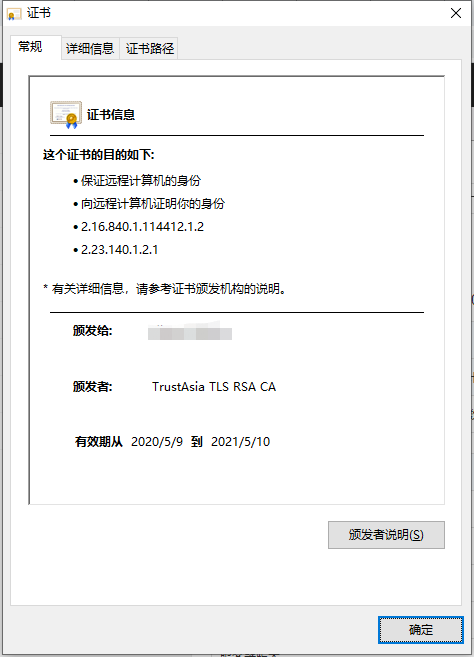Click the 有关详细信息 note text
This screenshot has width=474, height=657.
(x=165, y=289)
